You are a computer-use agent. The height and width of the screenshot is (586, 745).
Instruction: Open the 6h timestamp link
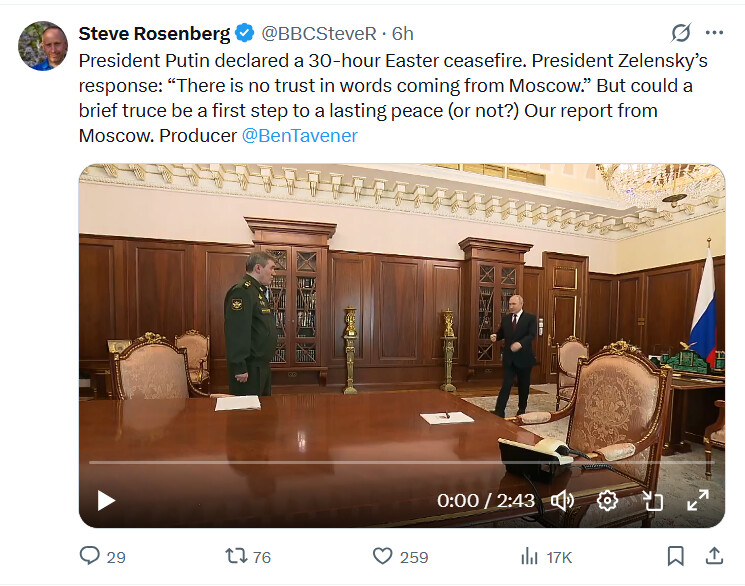coord(402,34)
